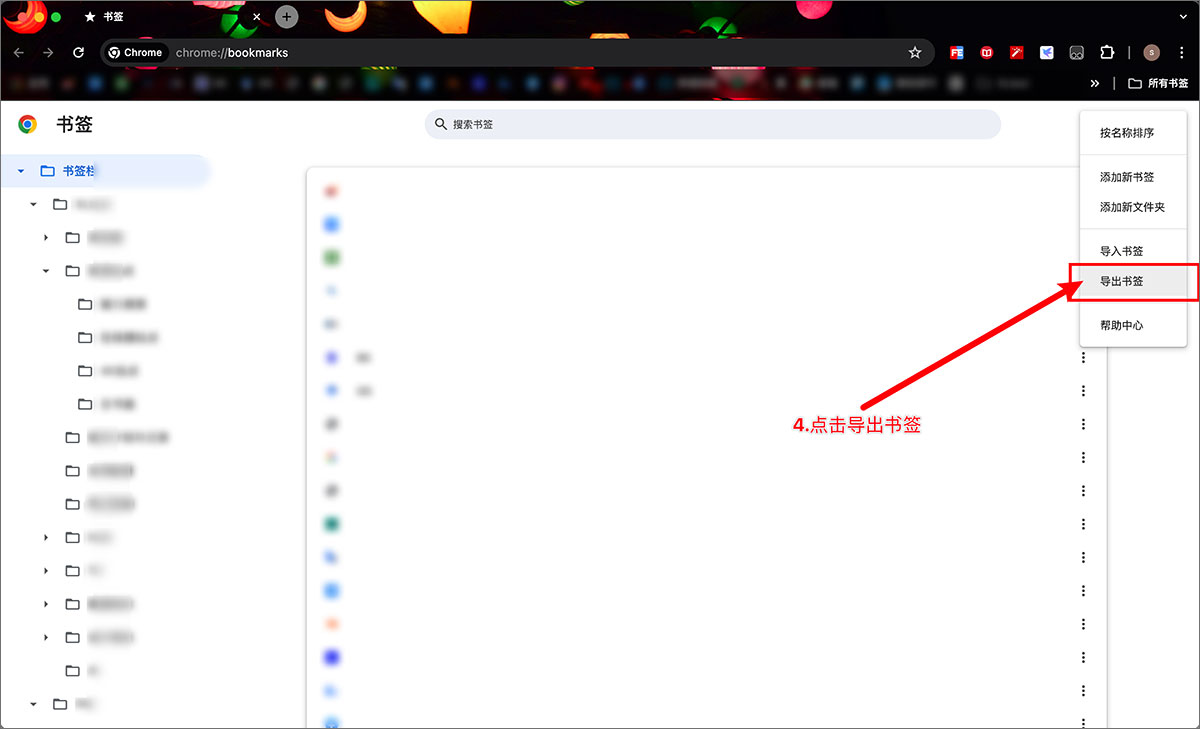Select 按名称排序 menu option
The image size is (1200, 729).
point(1127,133)
